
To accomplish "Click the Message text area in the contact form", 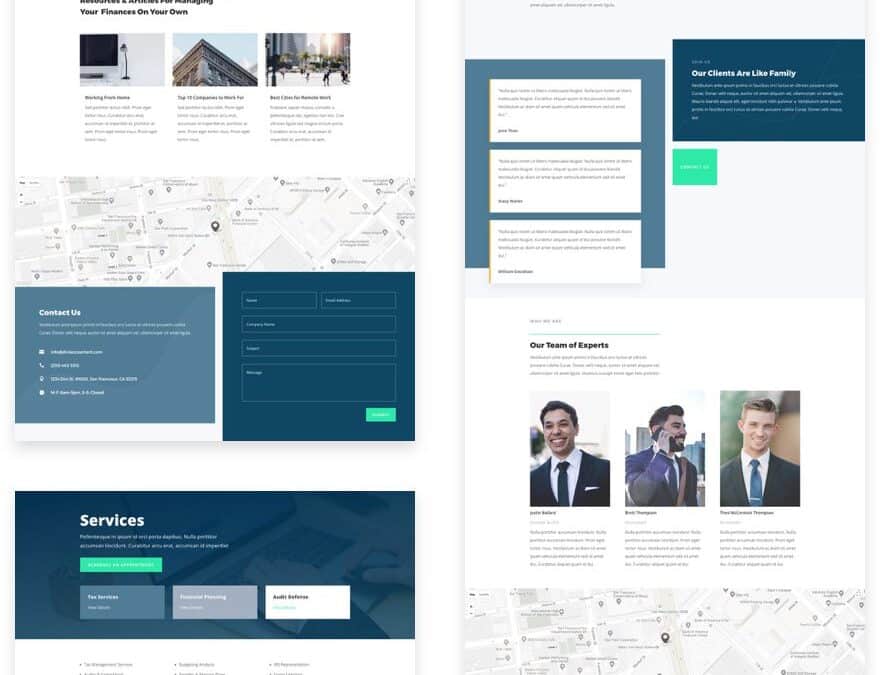I will point(319,383).
